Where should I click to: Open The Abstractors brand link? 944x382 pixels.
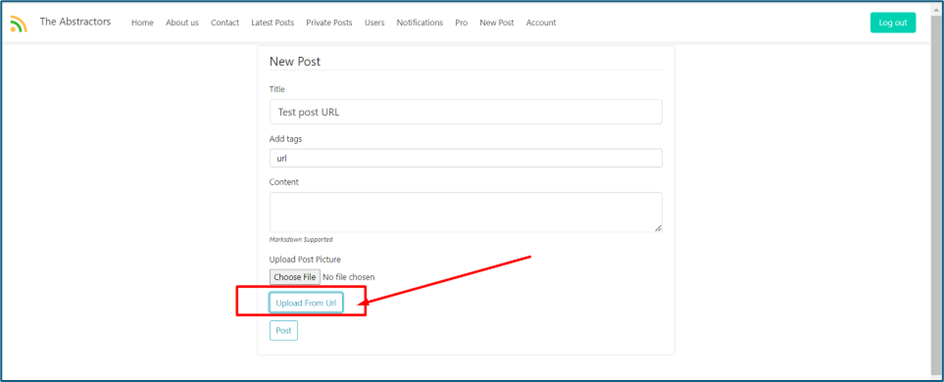pyautogui.click(x=75, y=22)
